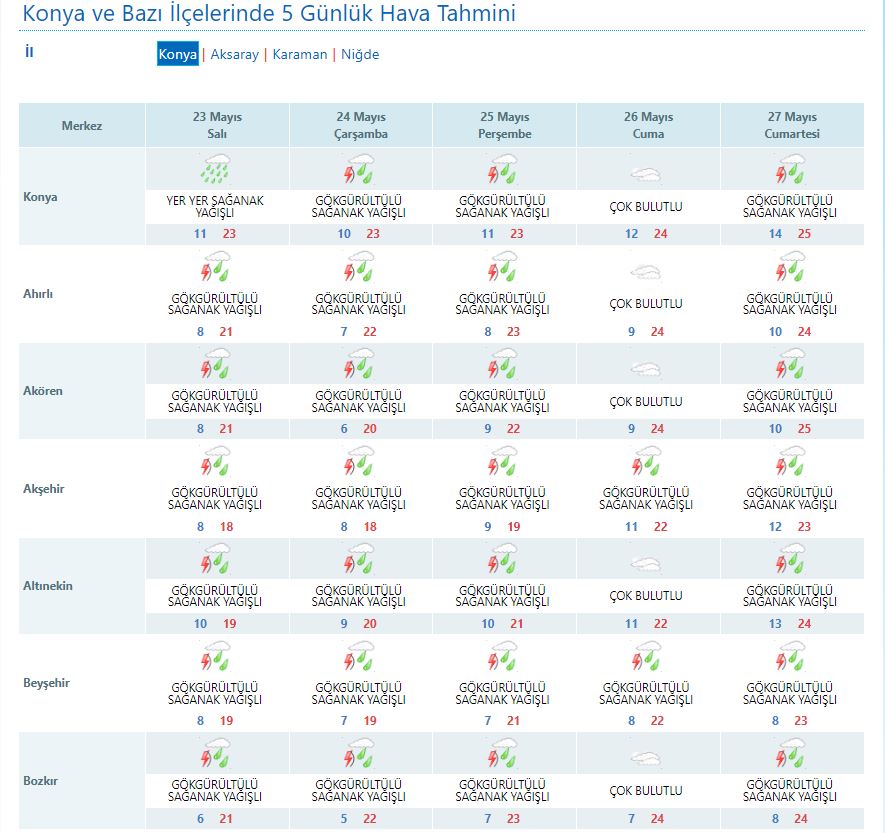Click the Akşehir district row label

(x=44, y=489)
